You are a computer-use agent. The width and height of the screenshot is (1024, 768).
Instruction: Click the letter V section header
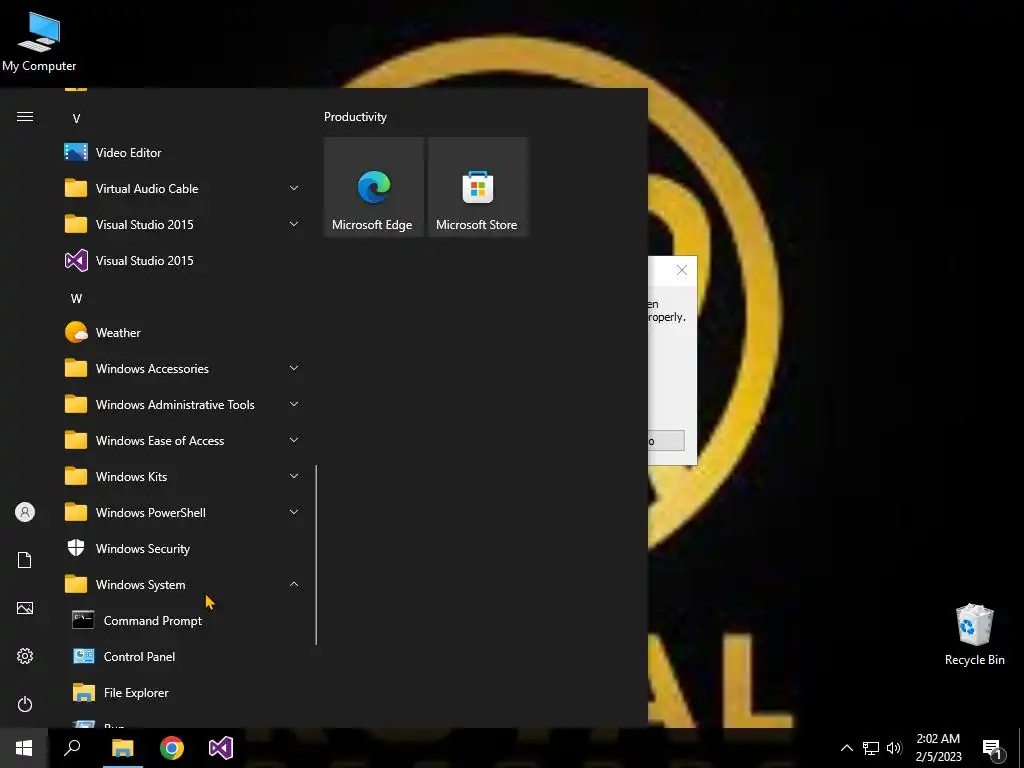point(76,119)
